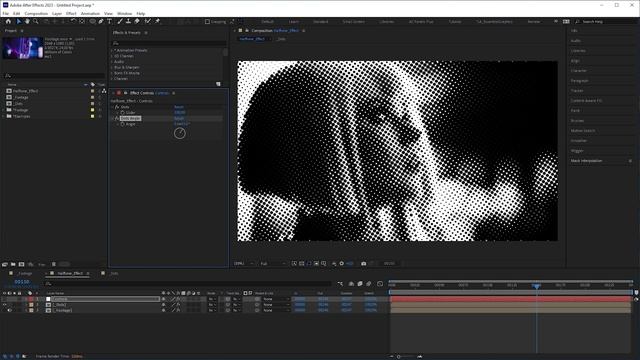Toggle the Angle property stopwatch
Screen dimensions: 640x360
click(x=122, y=124)
